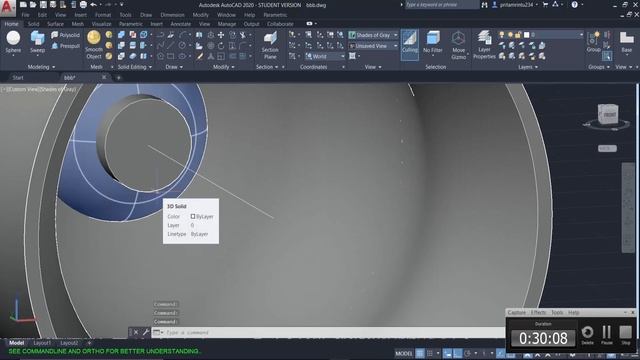Open the recorder Effects menu
The width and height of the screenshot is (640, 360).
[x=538, y=312]
